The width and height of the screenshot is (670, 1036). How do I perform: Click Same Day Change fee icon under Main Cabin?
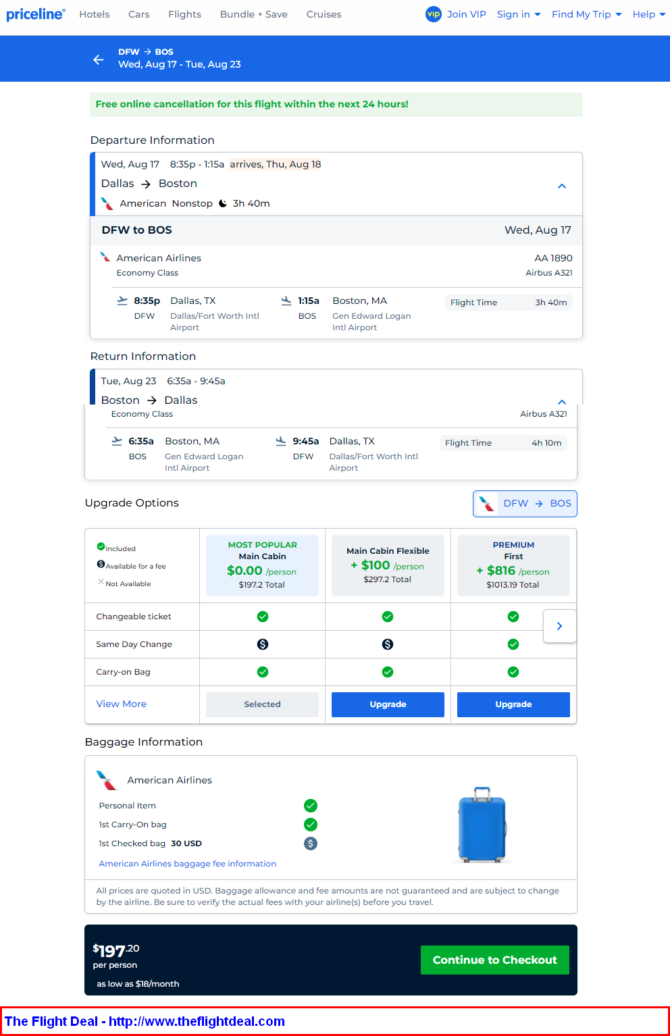(x=262, y=644)
